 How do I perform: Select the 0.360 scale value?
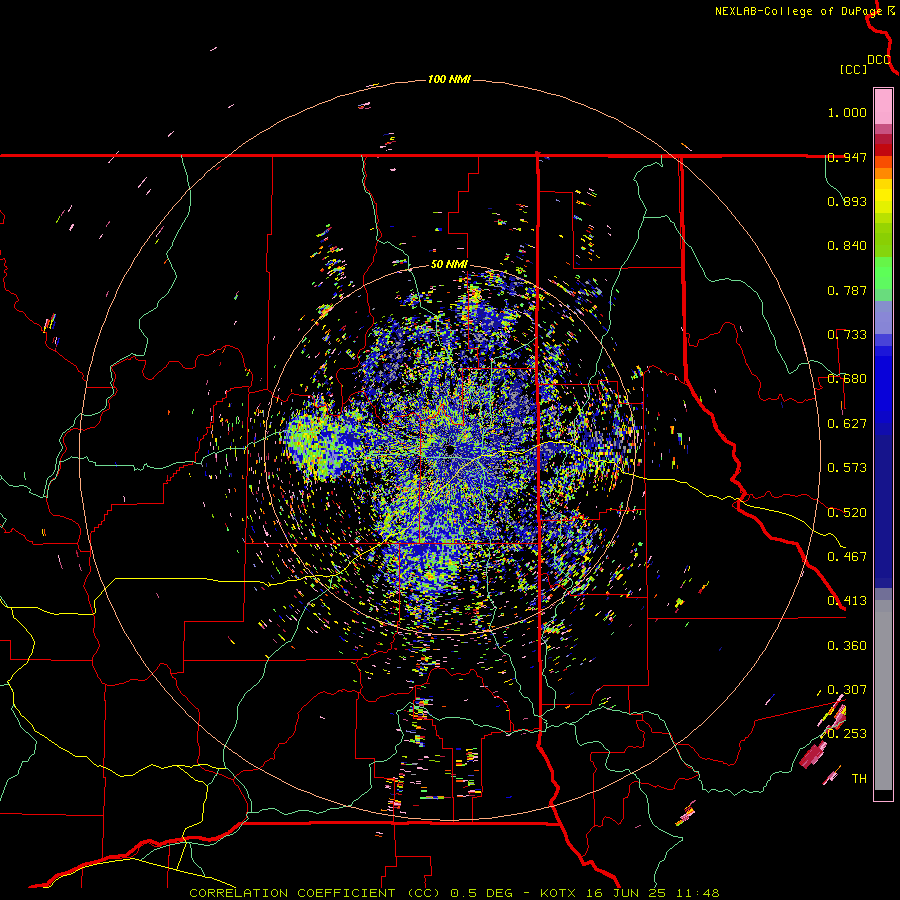[847, 646]
